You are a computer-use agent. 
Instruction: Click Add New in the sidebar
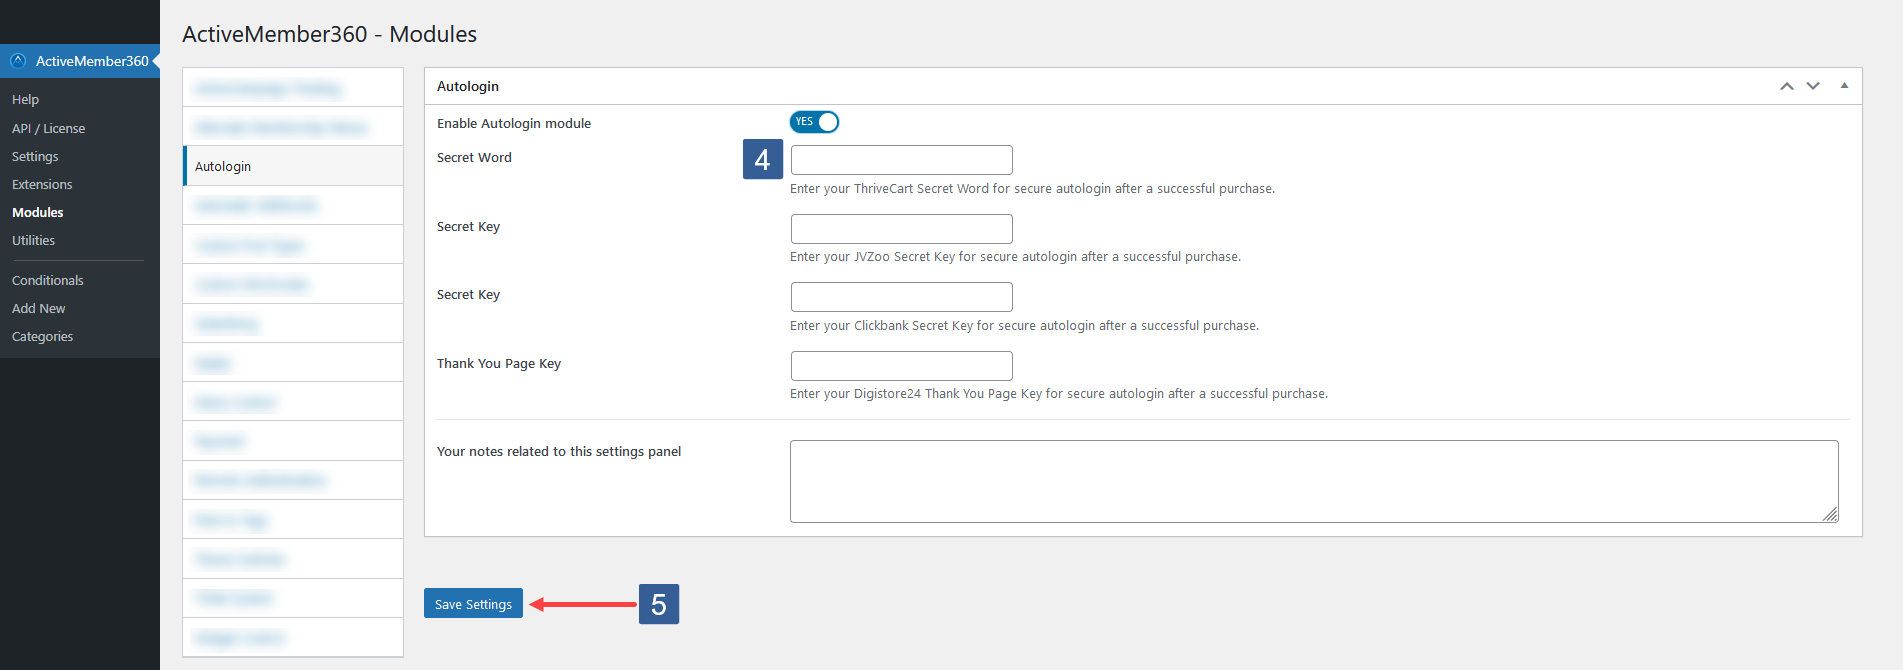(x=38, y=308)
